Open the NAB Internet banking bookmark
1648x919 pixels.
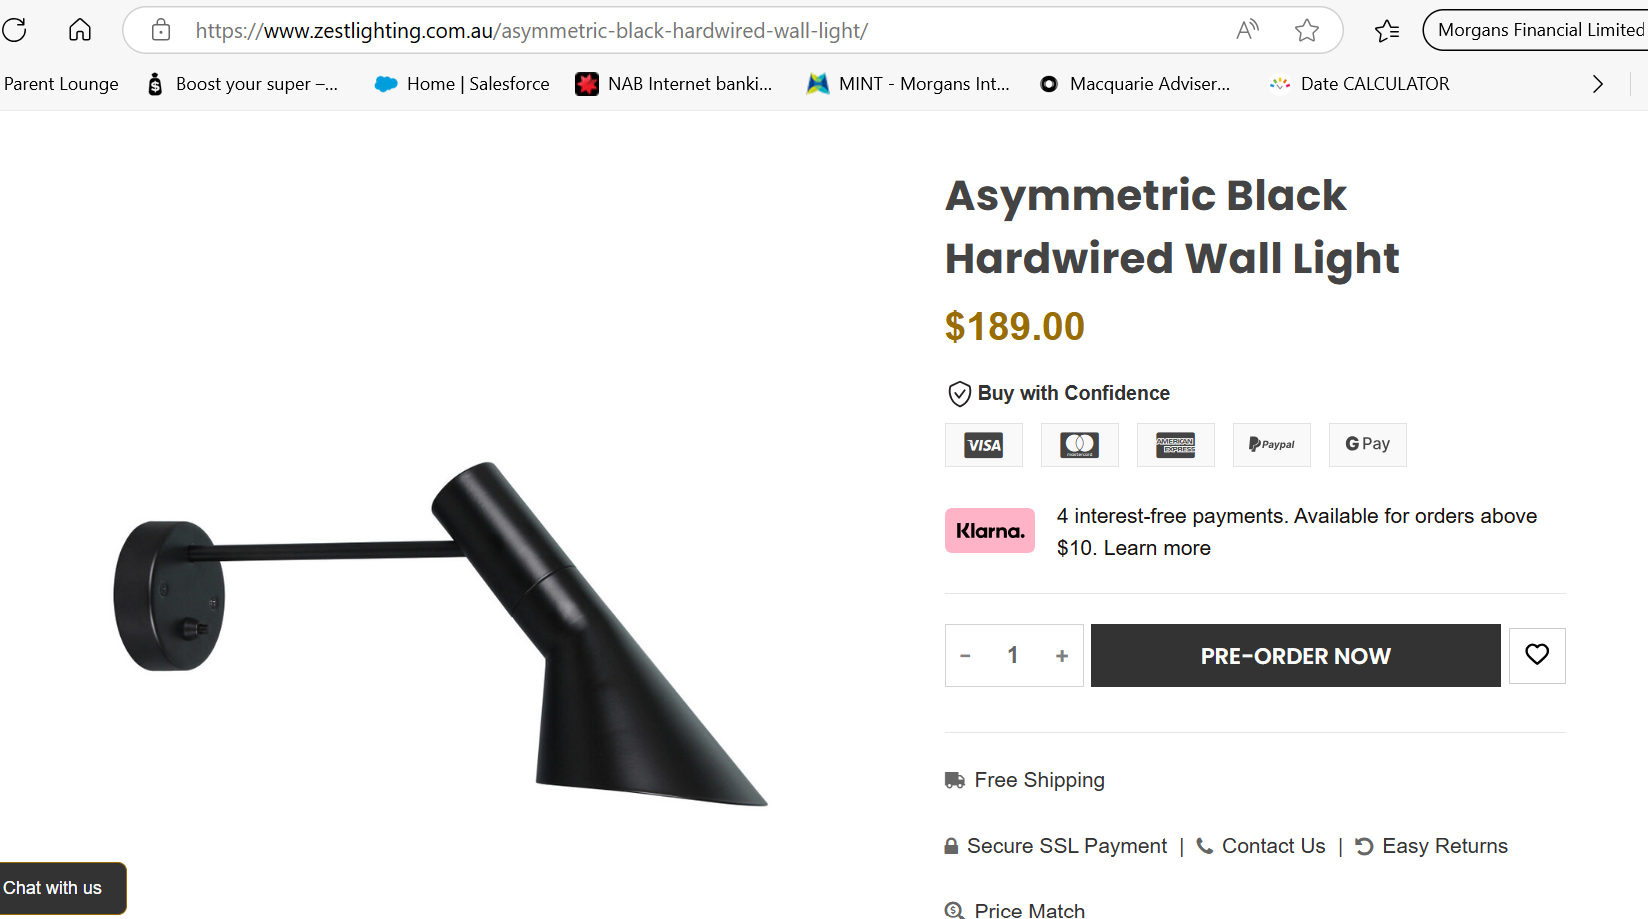click(x=675, y=84)
